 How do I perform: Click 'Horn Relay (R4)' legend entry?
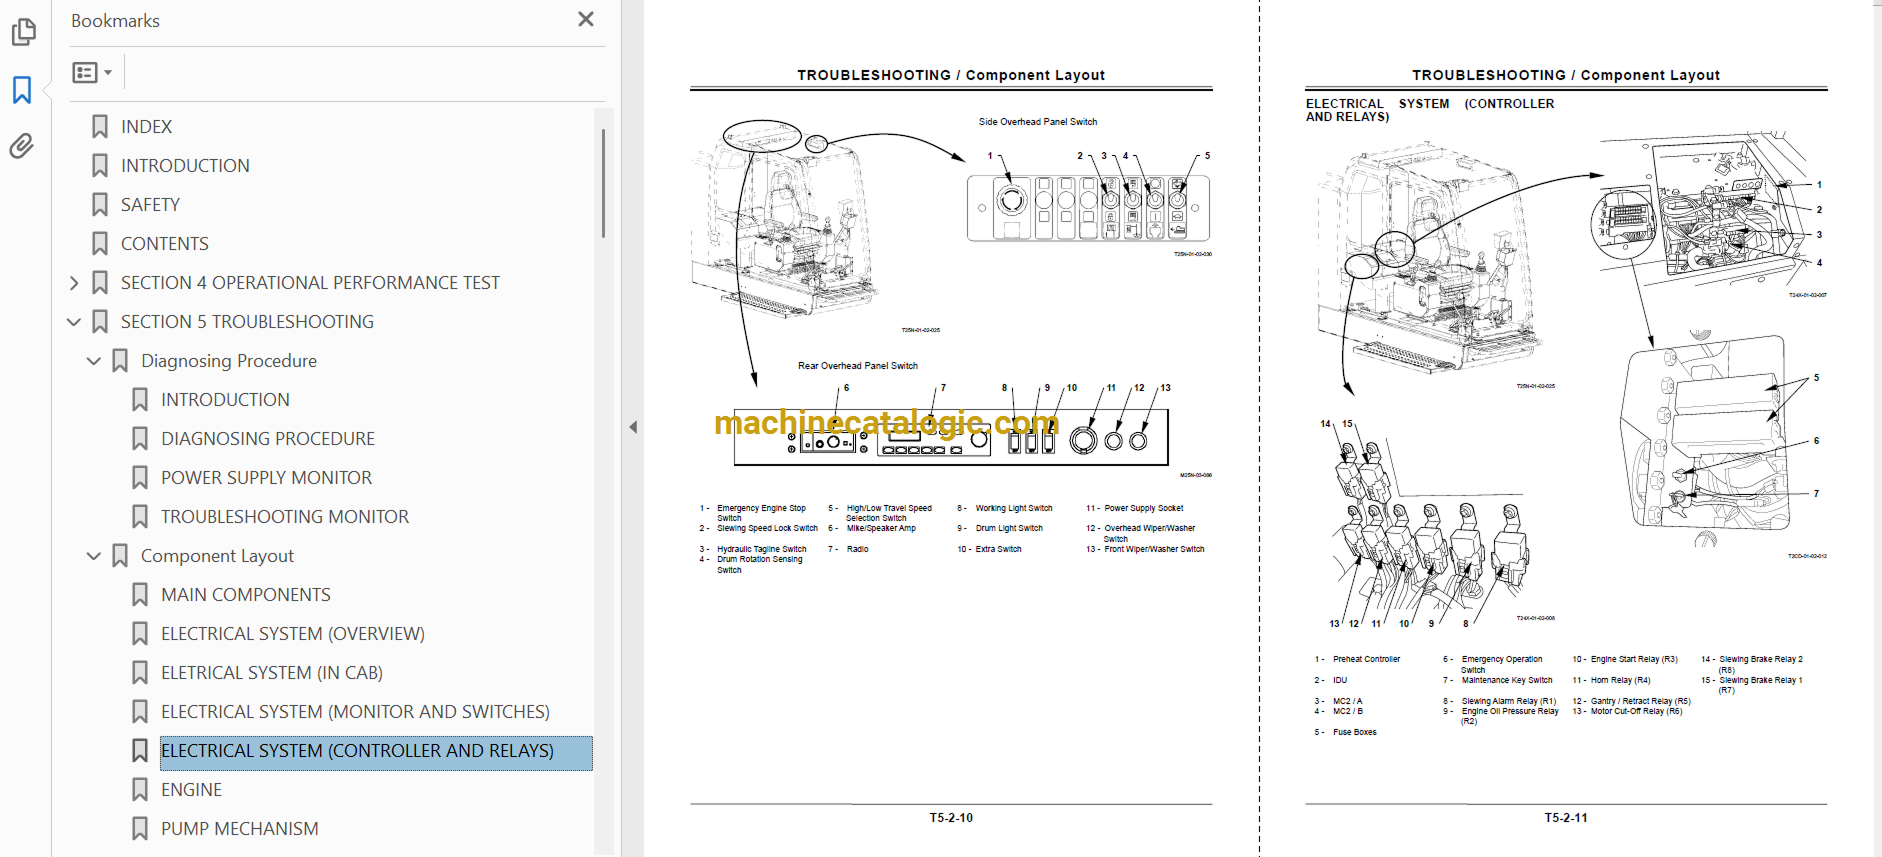1620,681
